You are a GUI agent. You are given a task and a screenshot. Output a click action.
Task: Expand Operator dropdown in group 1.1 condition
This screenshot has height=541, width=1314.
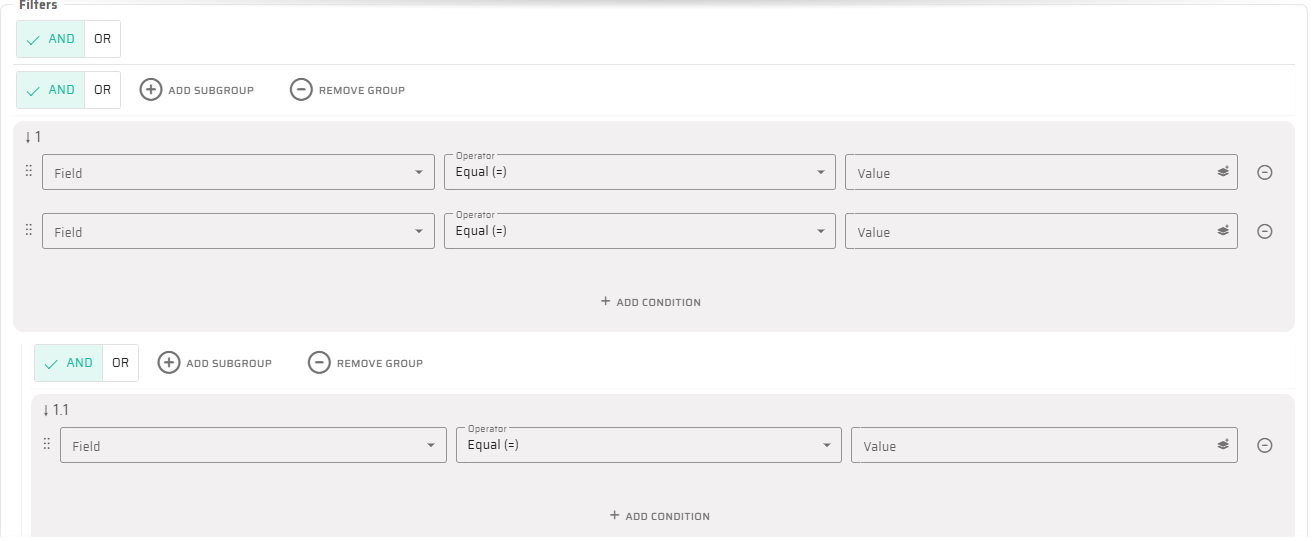(x=648, y=446)
